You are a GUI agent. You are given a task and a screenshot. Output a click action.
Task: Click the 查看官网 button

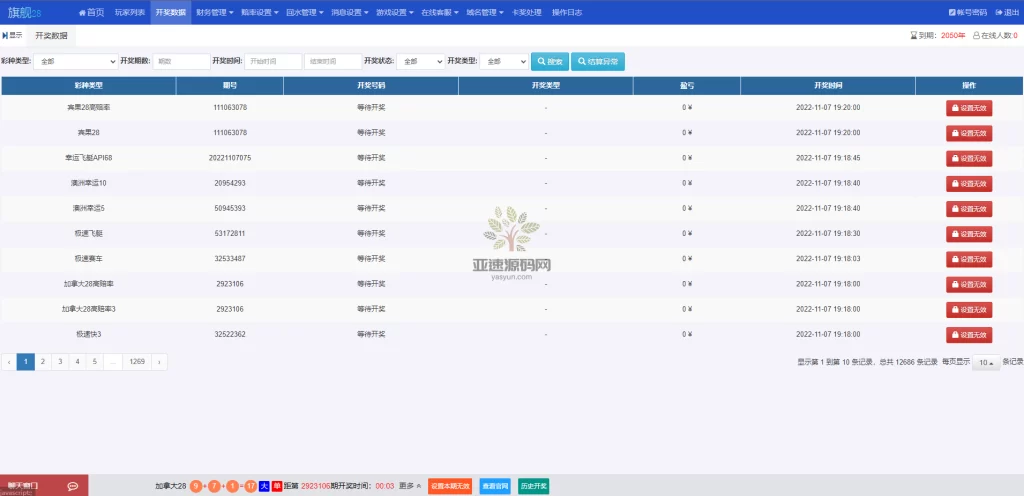(x=495, y=486)
